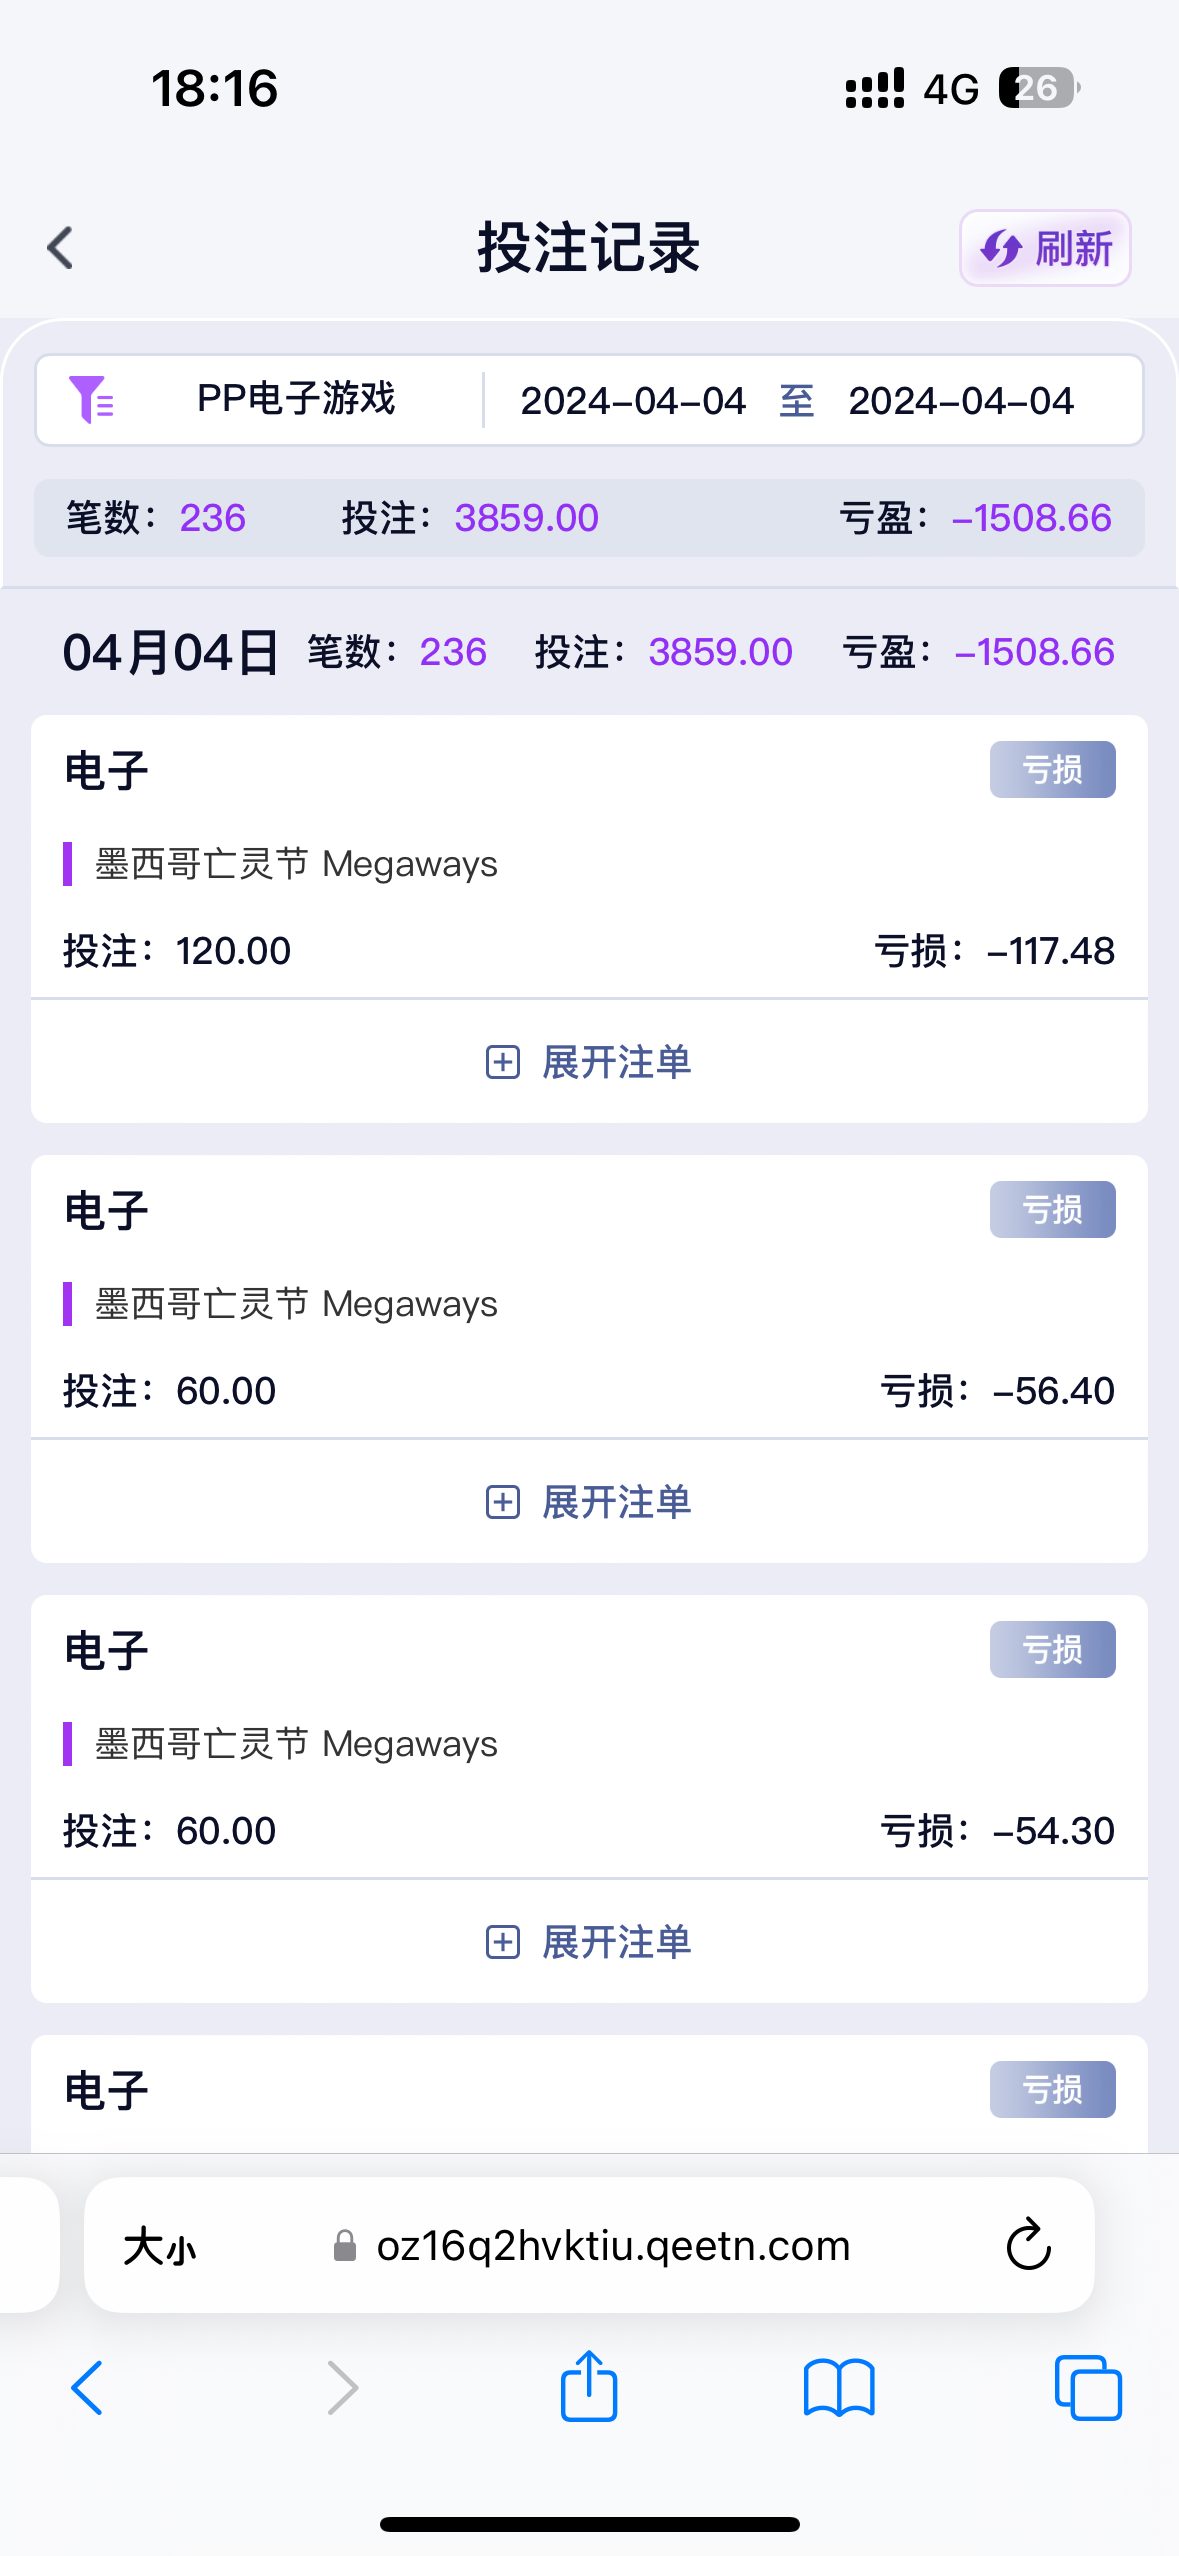Tap the 04月04日 daily summary header

pyautogui.click(x=170, y=653)
